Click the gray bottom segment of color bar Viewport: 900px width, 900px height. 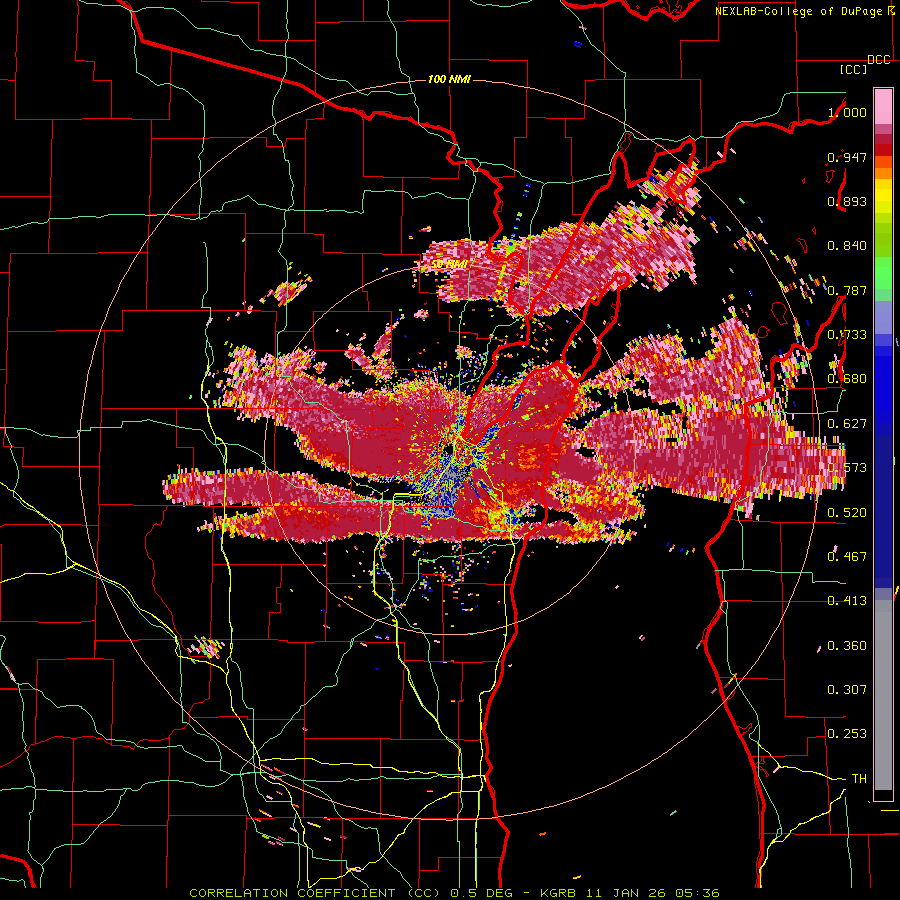(883, 695)
